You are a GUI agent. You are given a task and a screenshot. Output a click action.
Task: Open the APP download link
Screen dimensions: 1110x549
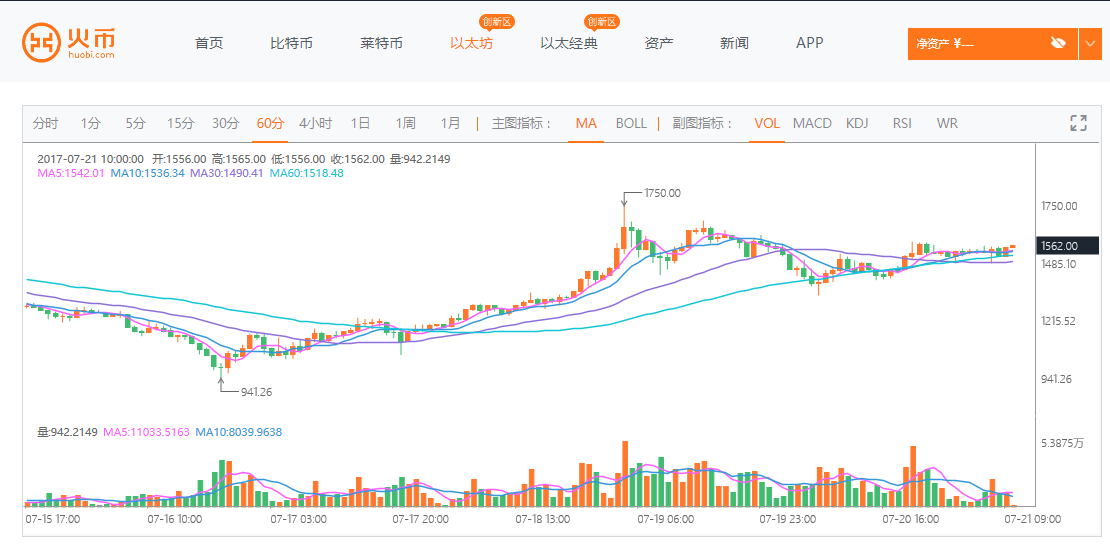coord(809,43)
